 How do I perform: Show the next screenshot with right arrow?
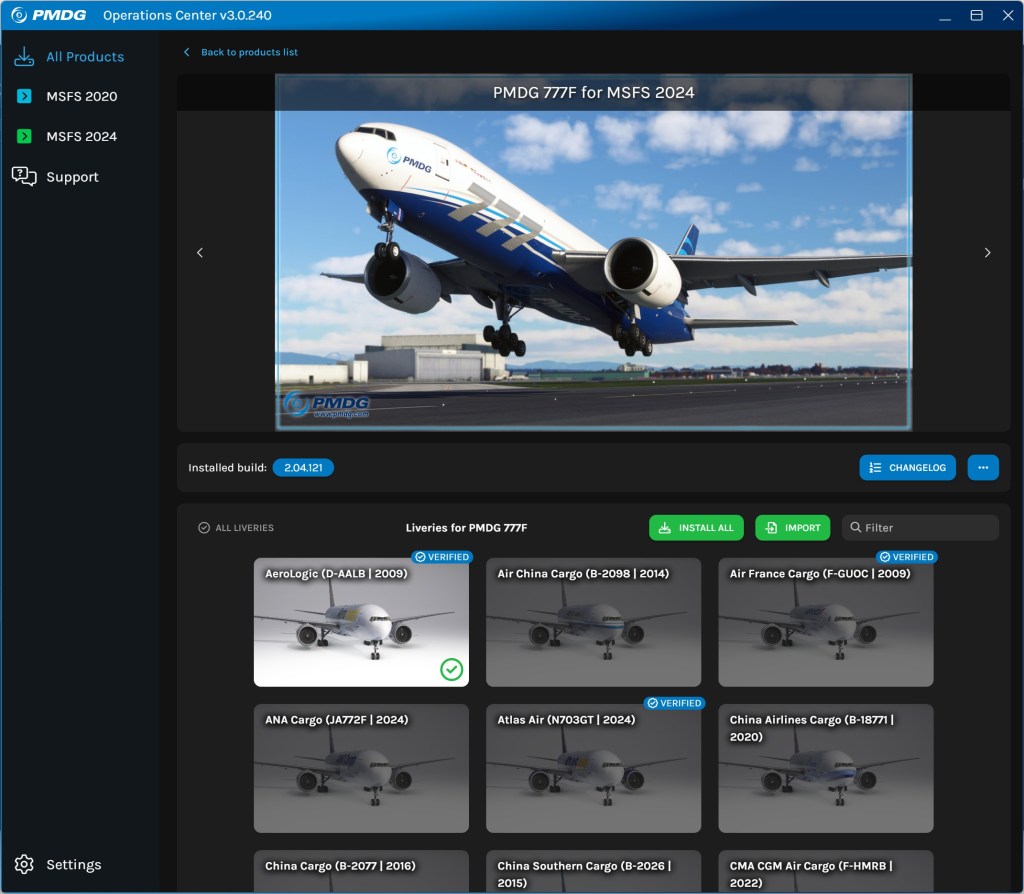pos(987,253)
